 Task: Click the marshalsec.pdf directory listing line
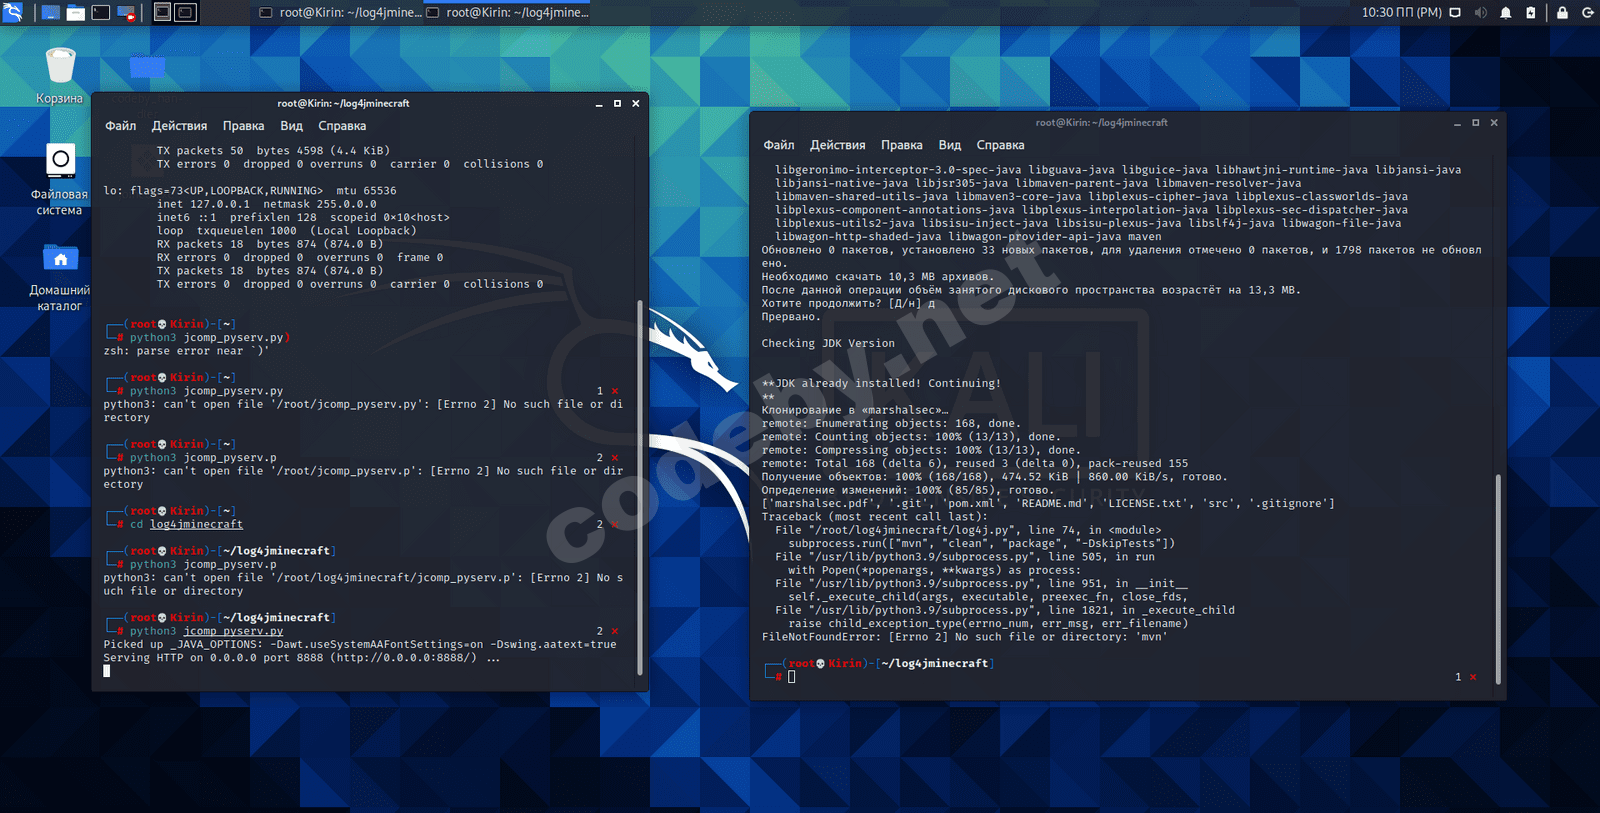pos(1048,504)
